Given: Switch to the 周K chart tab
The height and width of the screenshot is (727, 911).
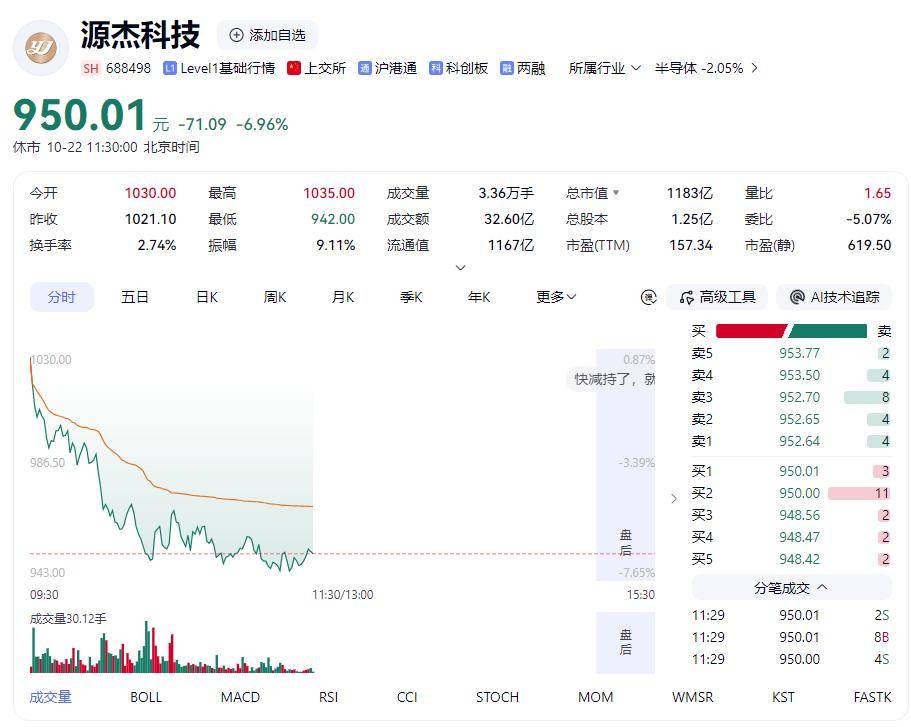Looking at the screenshot, I should point(275,297).
